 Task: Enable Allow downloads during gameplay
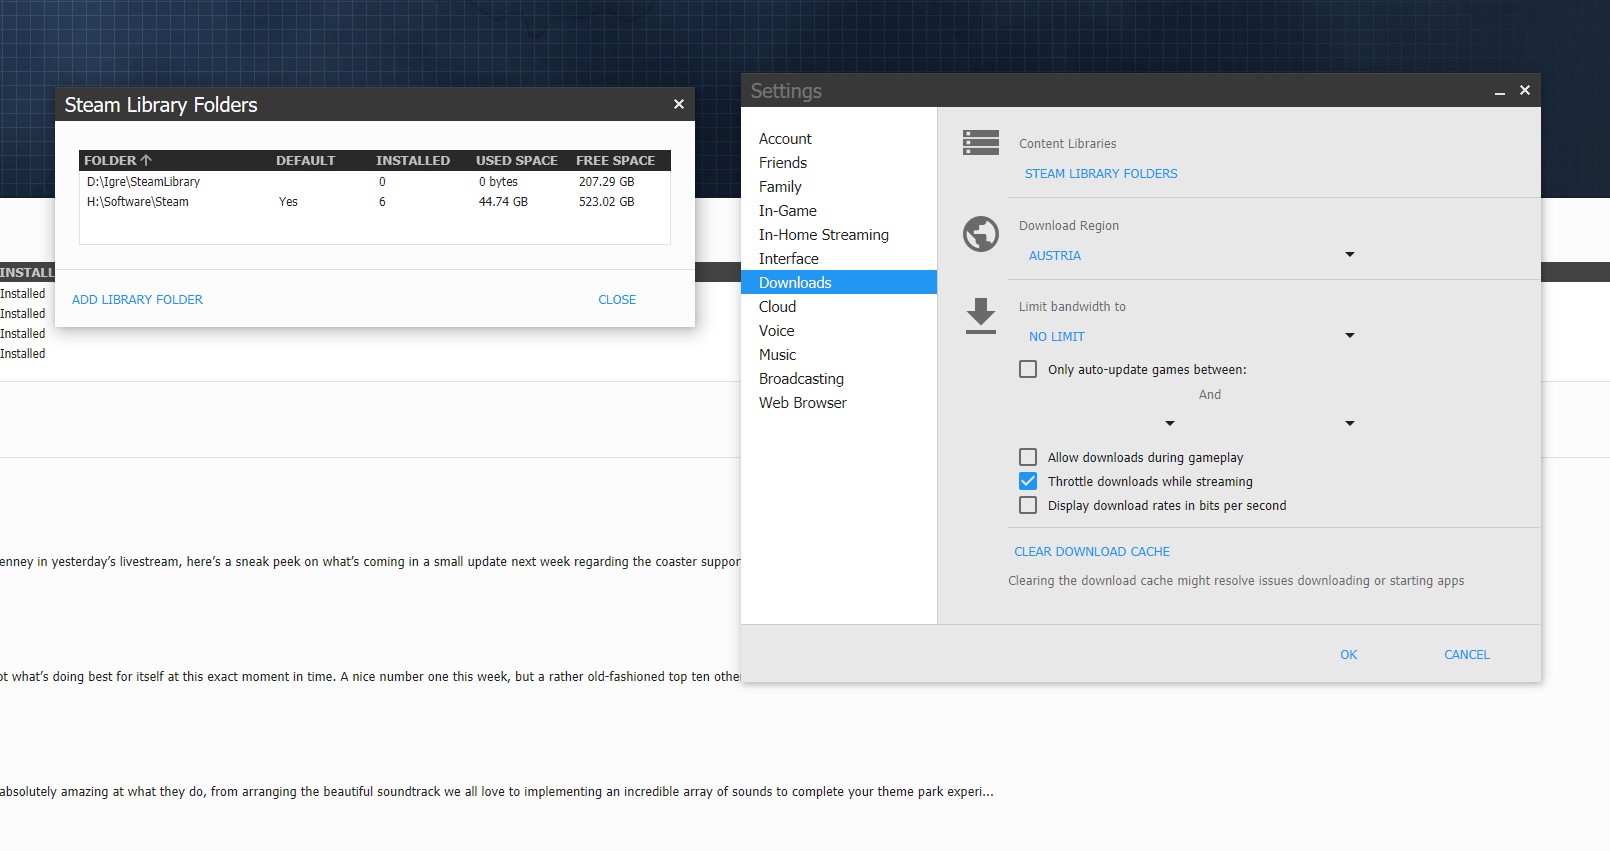[1028, 457]
